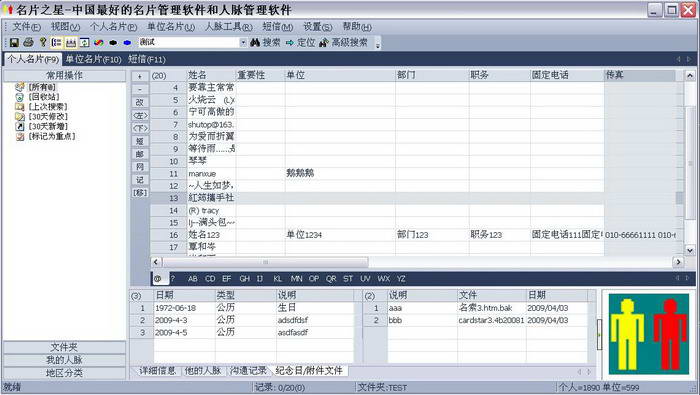This screenshot has height=395, width=700.
Task: Click the 改 edit record button
Action: tap(140, 102)
